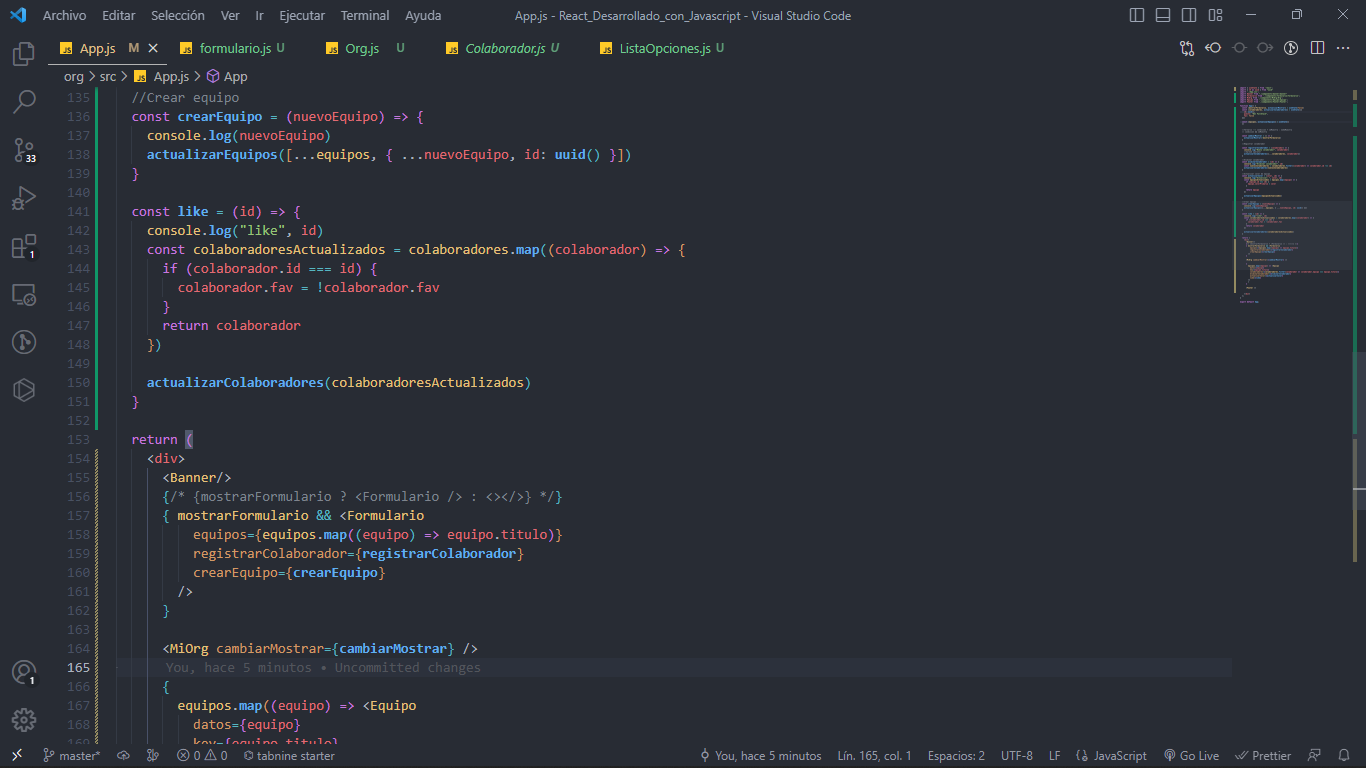The image size is (1366, 768).
Task: Open Git Graph icon in editor toolbar
Action: coord(1291,48)
